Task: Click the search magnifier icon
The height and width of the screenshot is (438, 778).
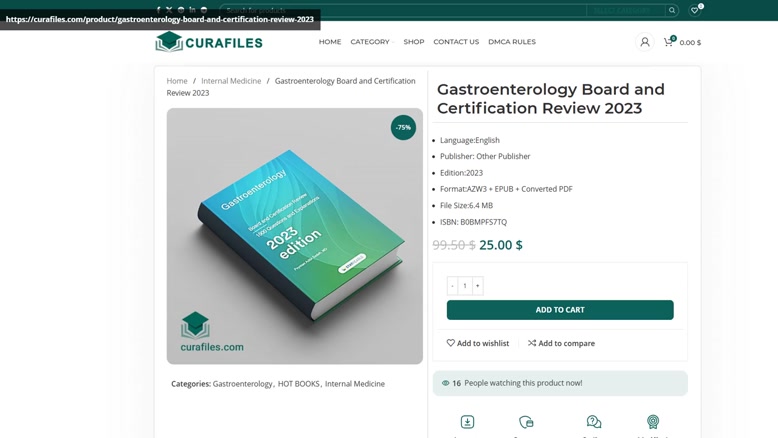Action: 672,10
